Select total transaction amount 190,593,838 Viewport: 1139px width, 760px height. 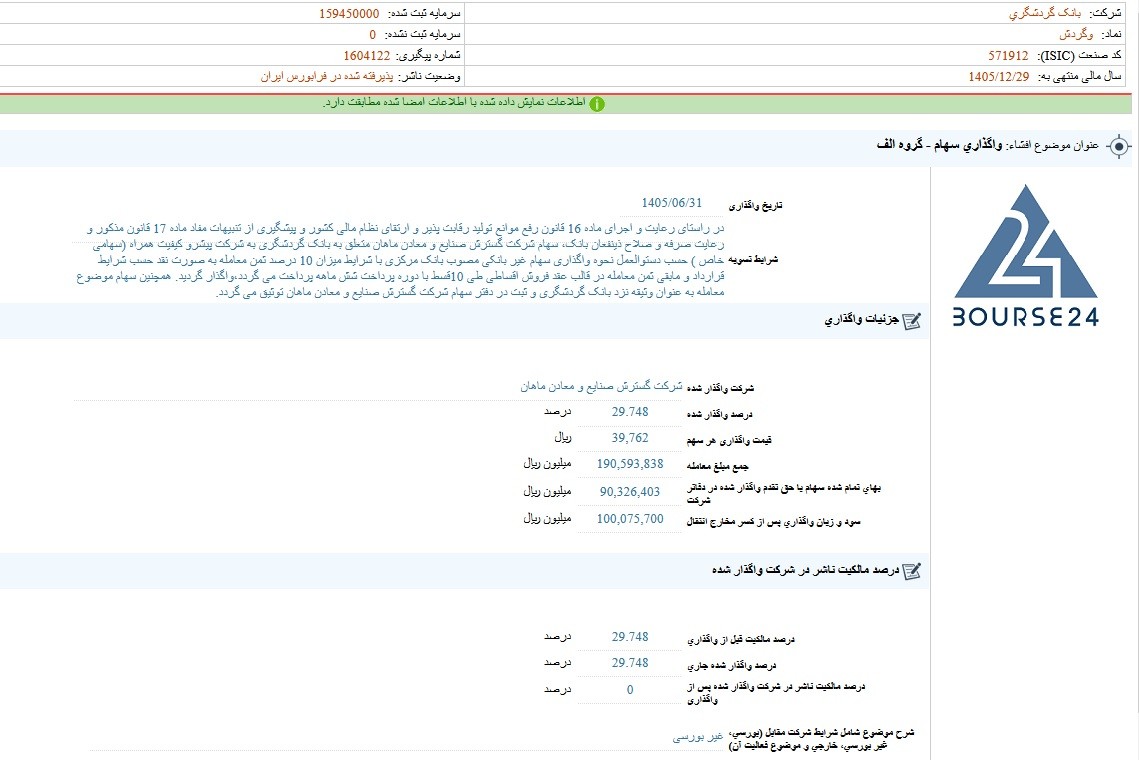(630, 464)
